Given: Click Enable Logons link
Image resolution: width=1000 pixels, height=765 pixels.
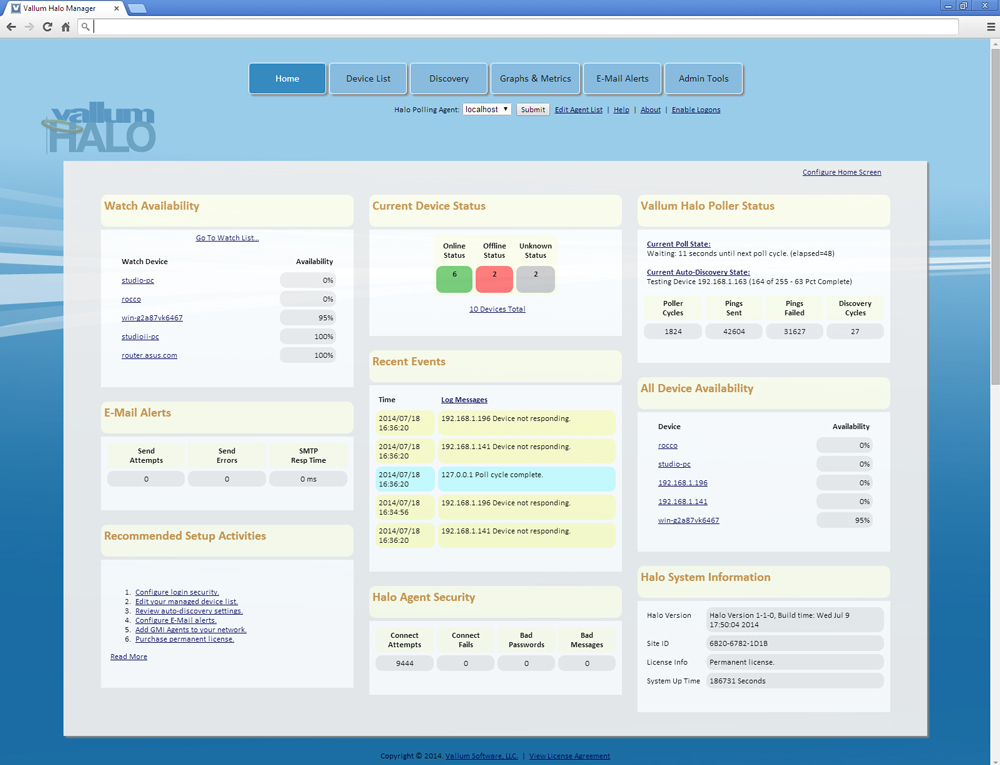Looking at the screenshot, I should [696, 110].
